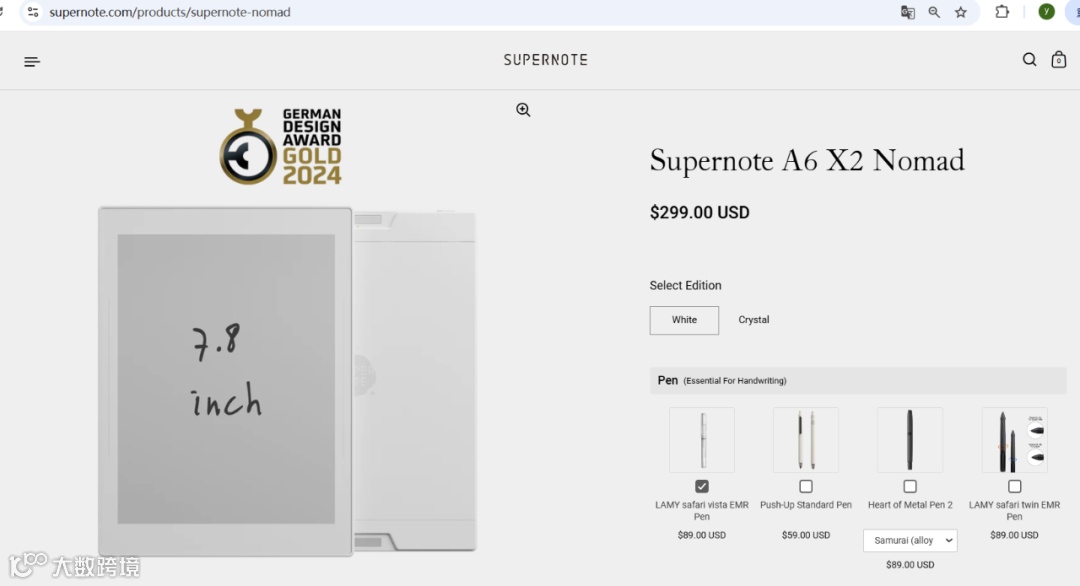Bookmark this page with the star icon
Image resolution: width=1080 pixels, height=586 pixels.
tap(961, 12)
